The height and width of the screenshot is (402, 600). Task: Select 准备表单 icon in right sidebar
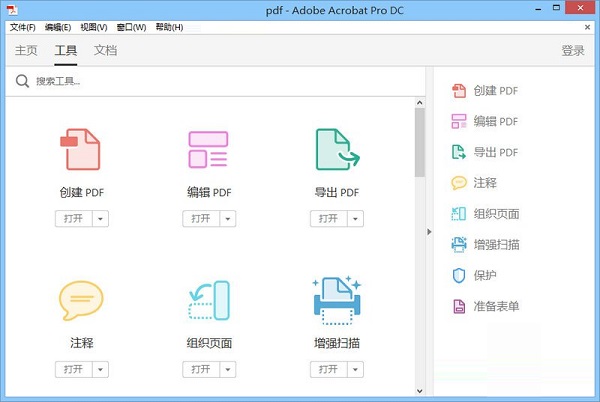point(459,306)
